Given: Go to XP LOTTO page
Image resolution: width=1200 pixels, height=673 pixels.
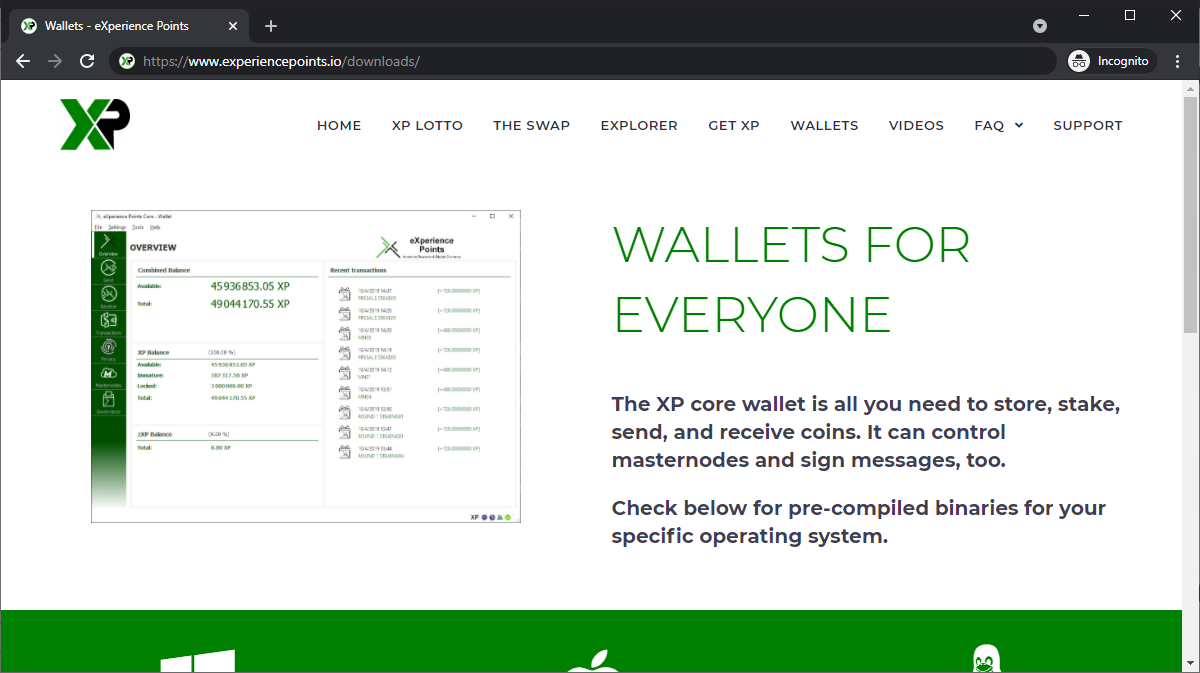Looking at the screenshot, I should (427, 125).
